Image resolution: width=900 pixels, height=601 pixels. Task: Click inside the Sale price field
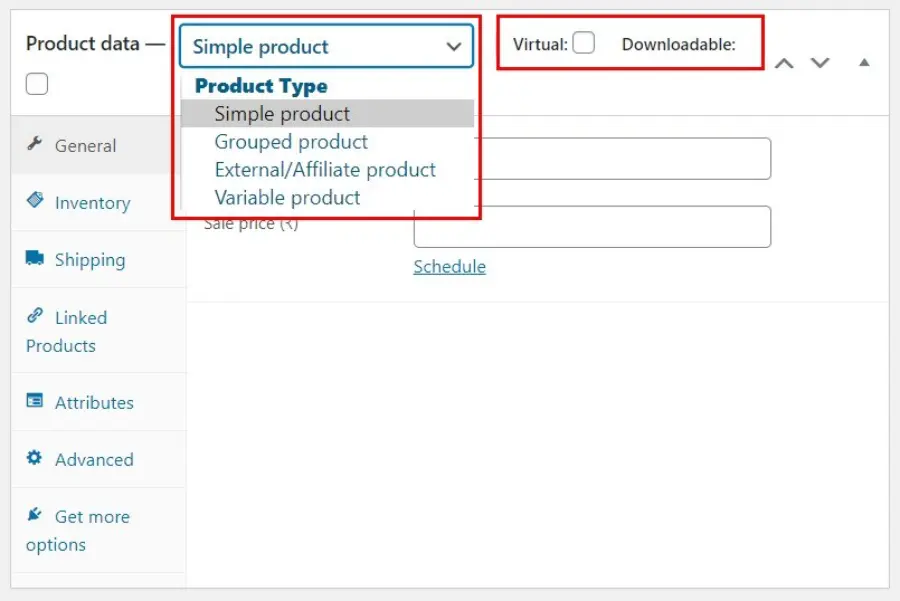click(x=592, y=227)
